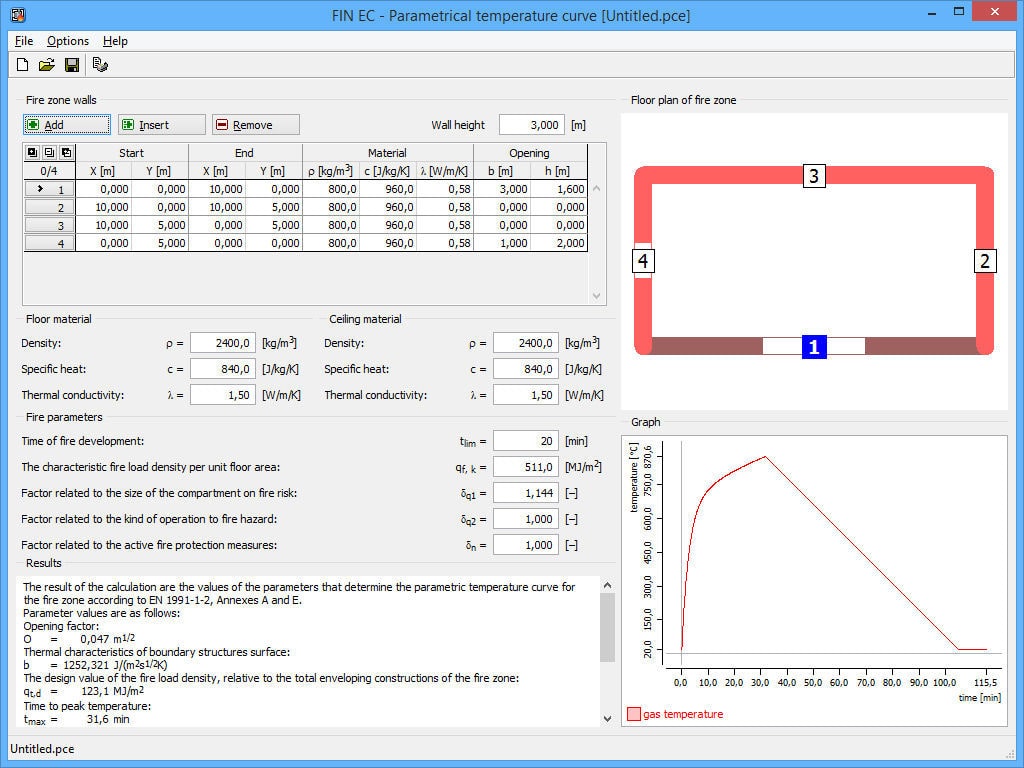
Task: Remove a table row with the minus-page icon
Action: 49,152
